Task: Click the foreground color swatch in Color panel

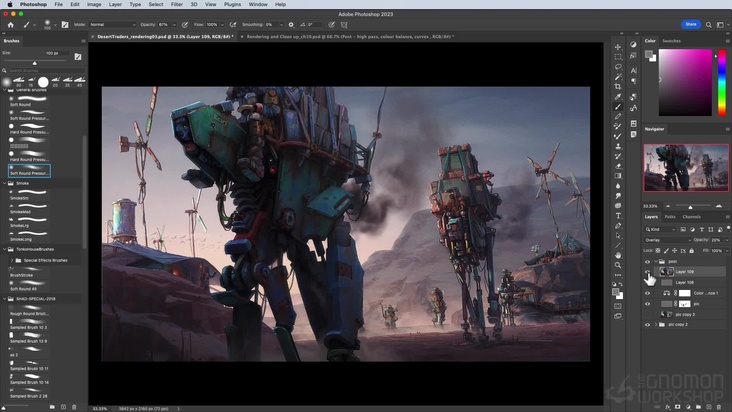Action: (648, 54)
